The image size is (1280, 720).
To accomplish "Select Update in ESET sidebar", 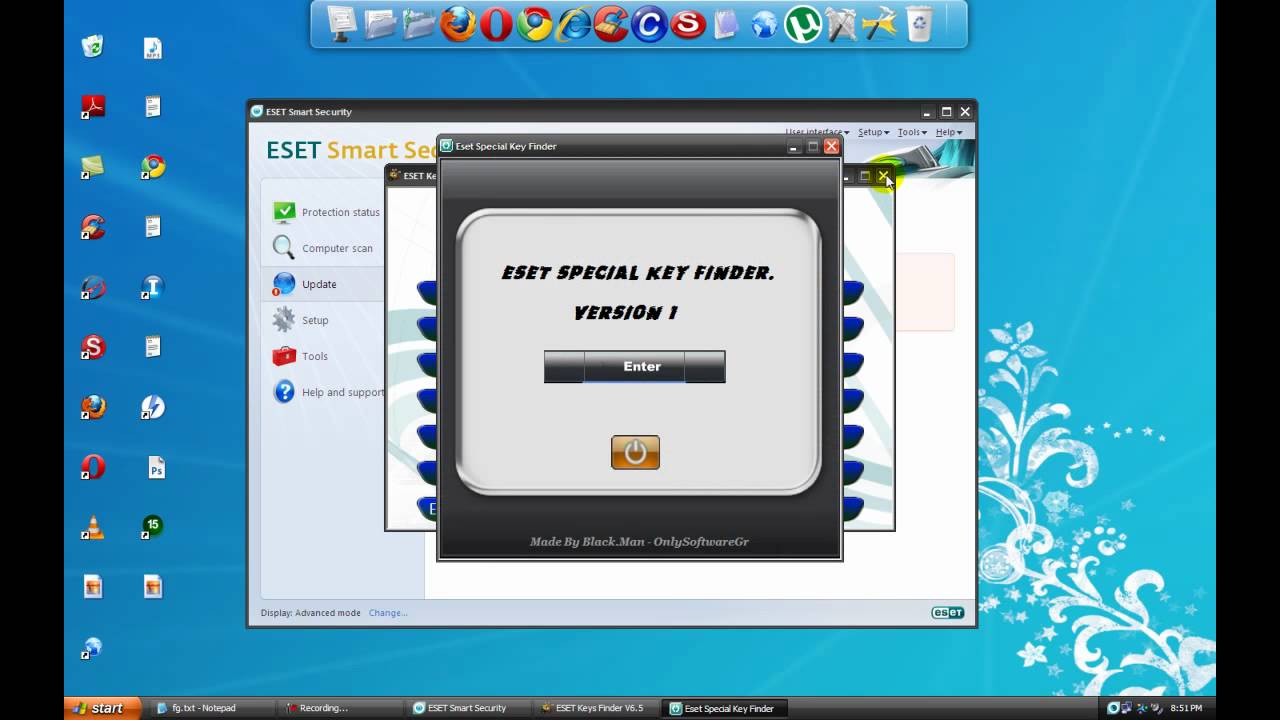I will pos(322,284).
